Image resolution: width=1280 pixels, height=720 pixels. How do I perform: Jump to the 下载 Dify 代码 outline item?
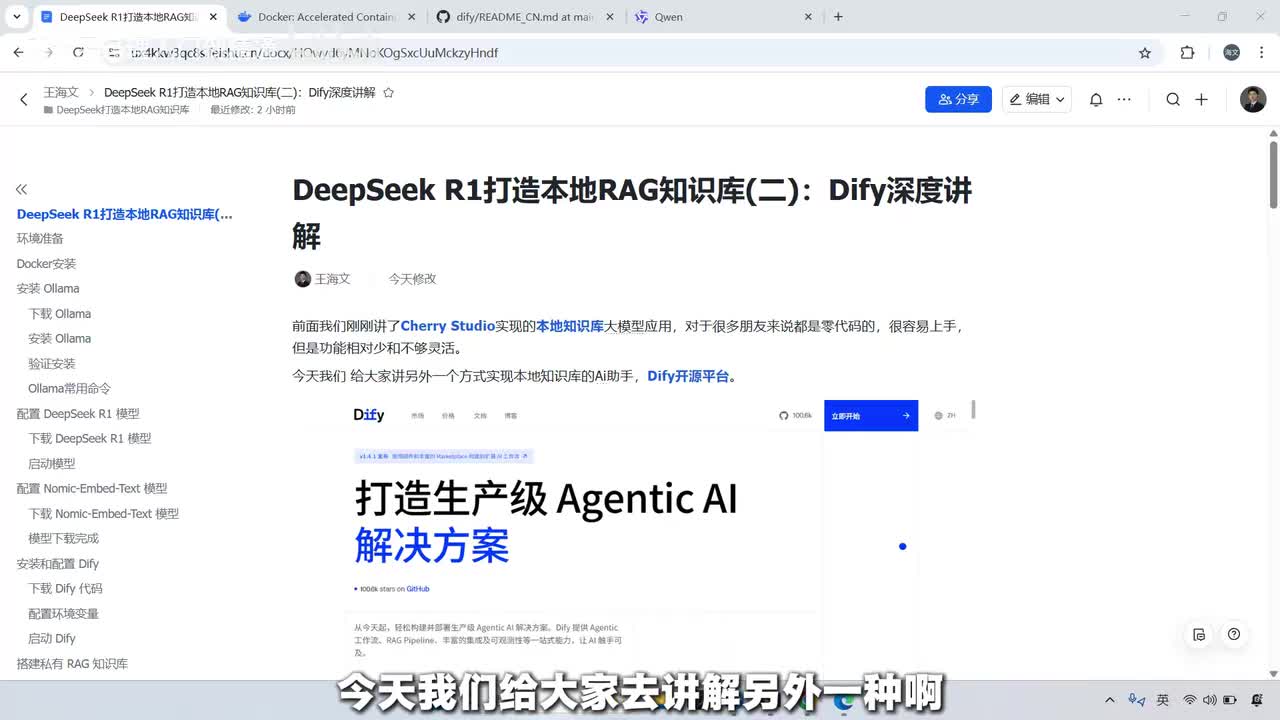66,589
